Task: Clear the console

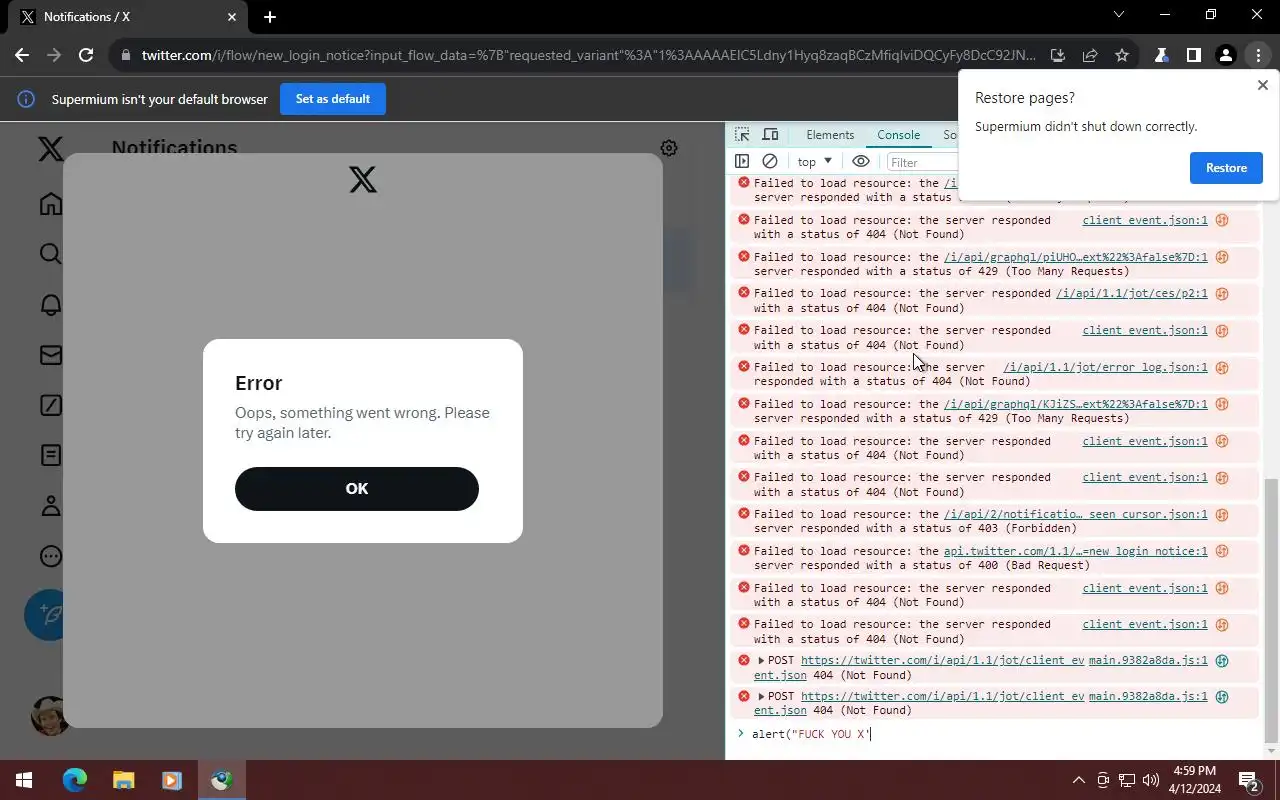Action: pyautogui.click(x=770, y=161)
